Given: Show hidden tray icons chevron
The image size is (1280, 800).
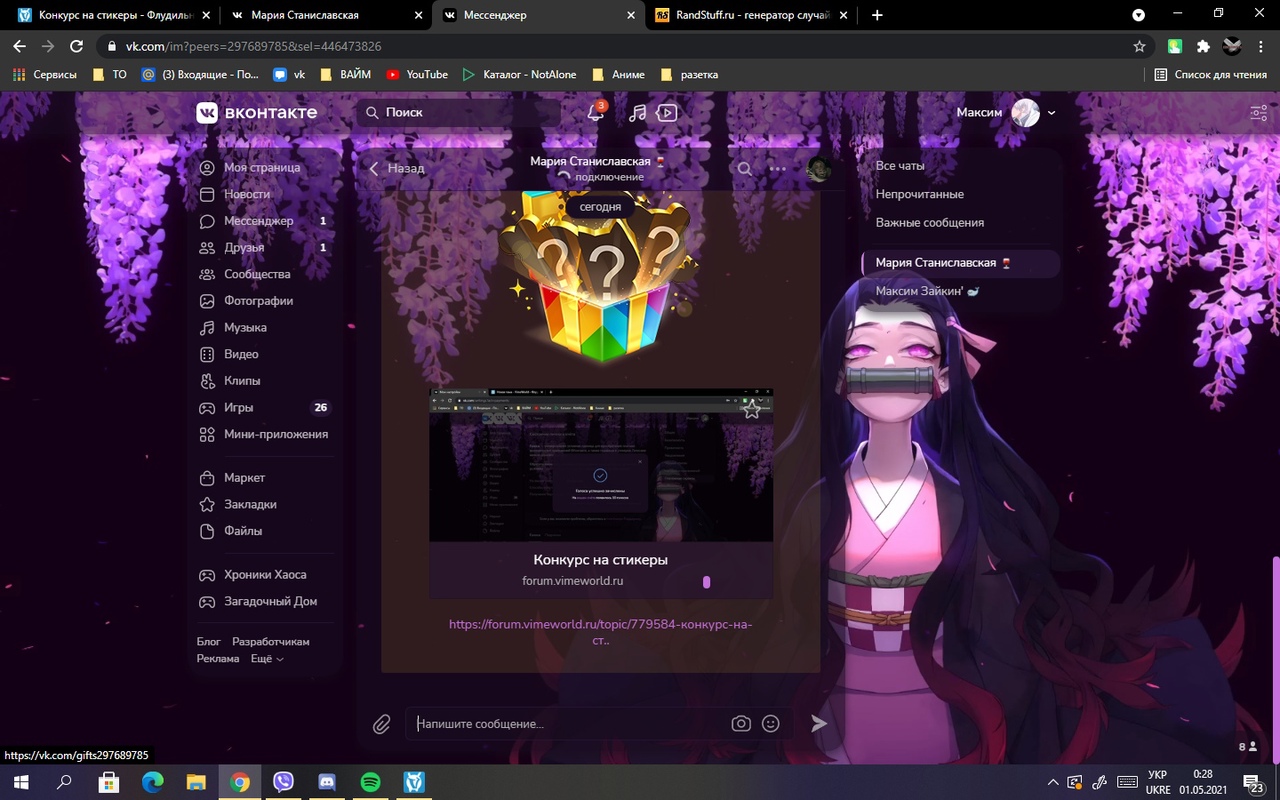Looking at the screenshot, I should 1053,782.
